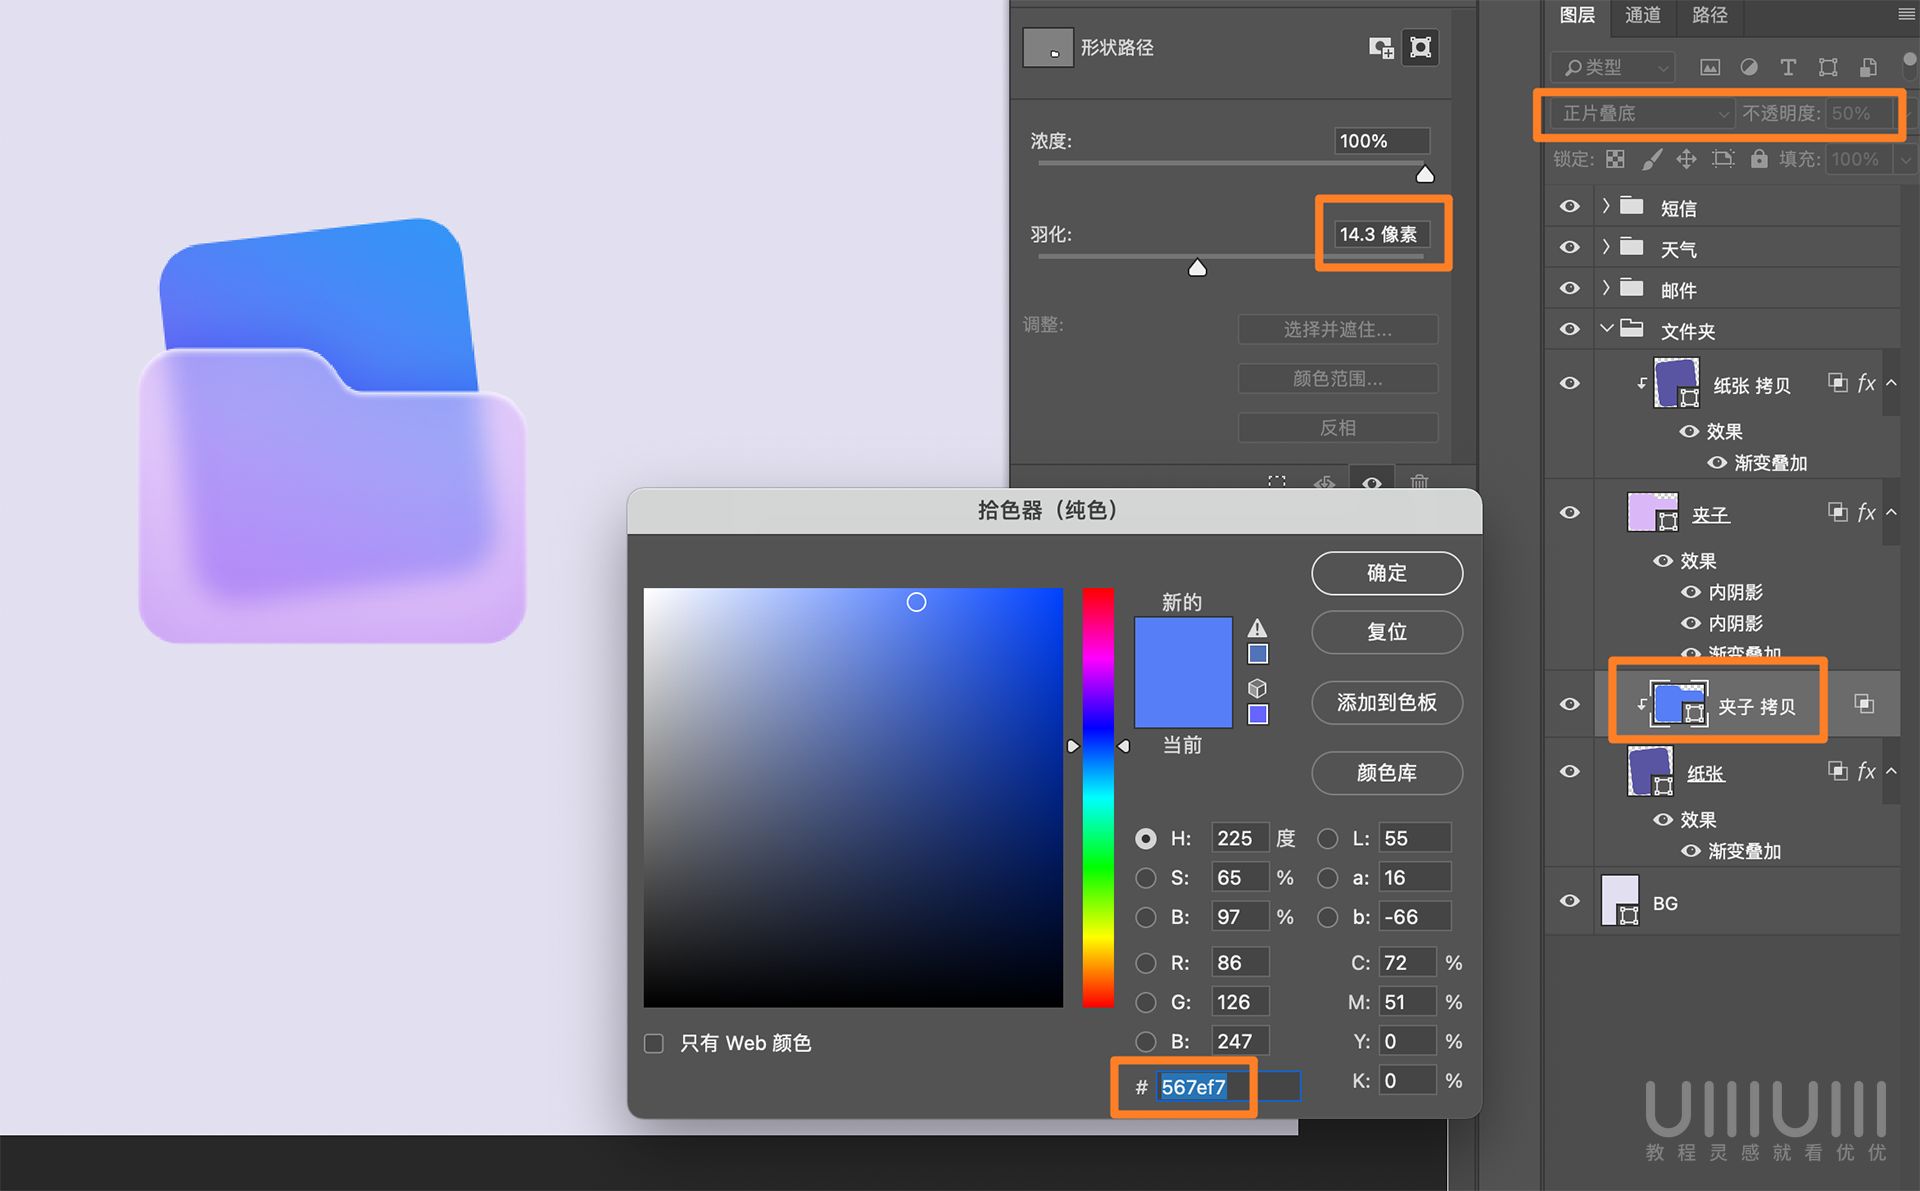
Task: Enable lock transparent pixels
Action: pyautogui.click(x=1614, y=159)
